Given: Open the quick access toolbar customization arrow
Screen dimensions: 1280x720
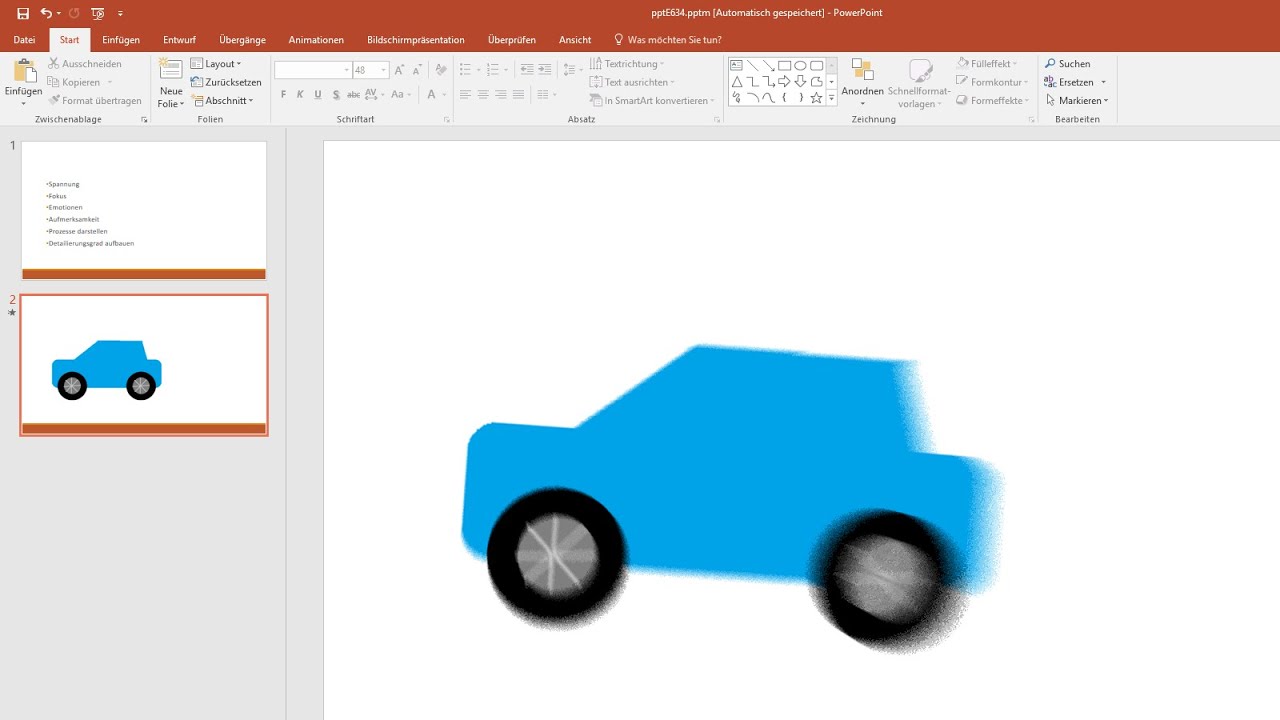Looking at the screenshot, I should click(x=120, y=13).
